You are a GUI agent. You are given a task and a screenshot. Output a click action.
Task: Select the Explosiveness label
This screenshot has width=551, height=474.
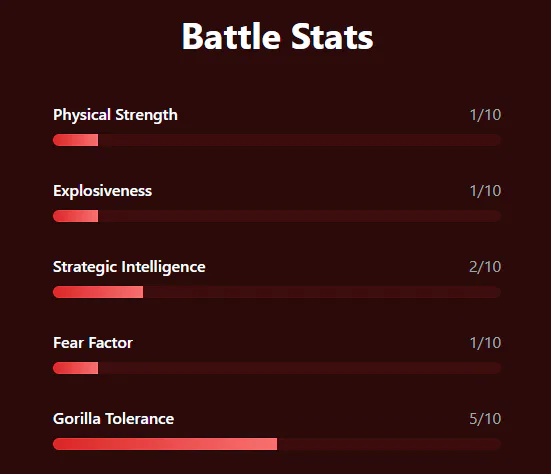click(x=102, y=191)
